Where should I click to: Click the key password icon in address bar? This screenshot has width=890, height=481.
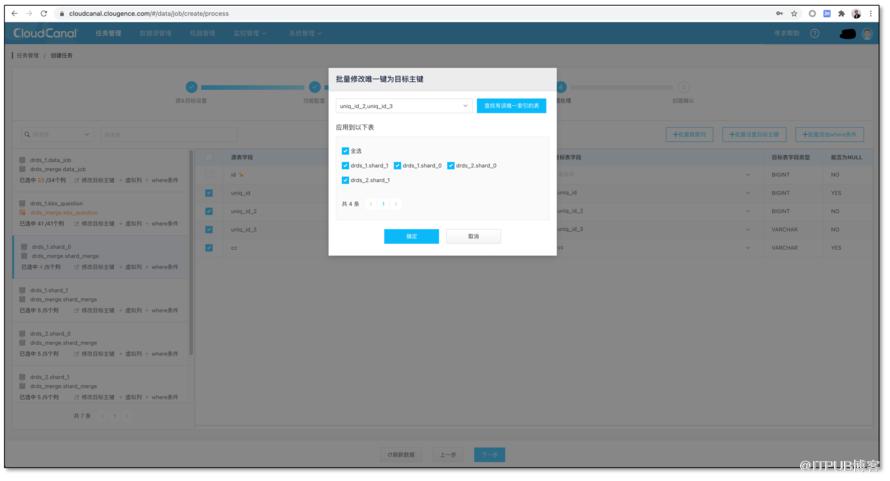click(779, 14)
